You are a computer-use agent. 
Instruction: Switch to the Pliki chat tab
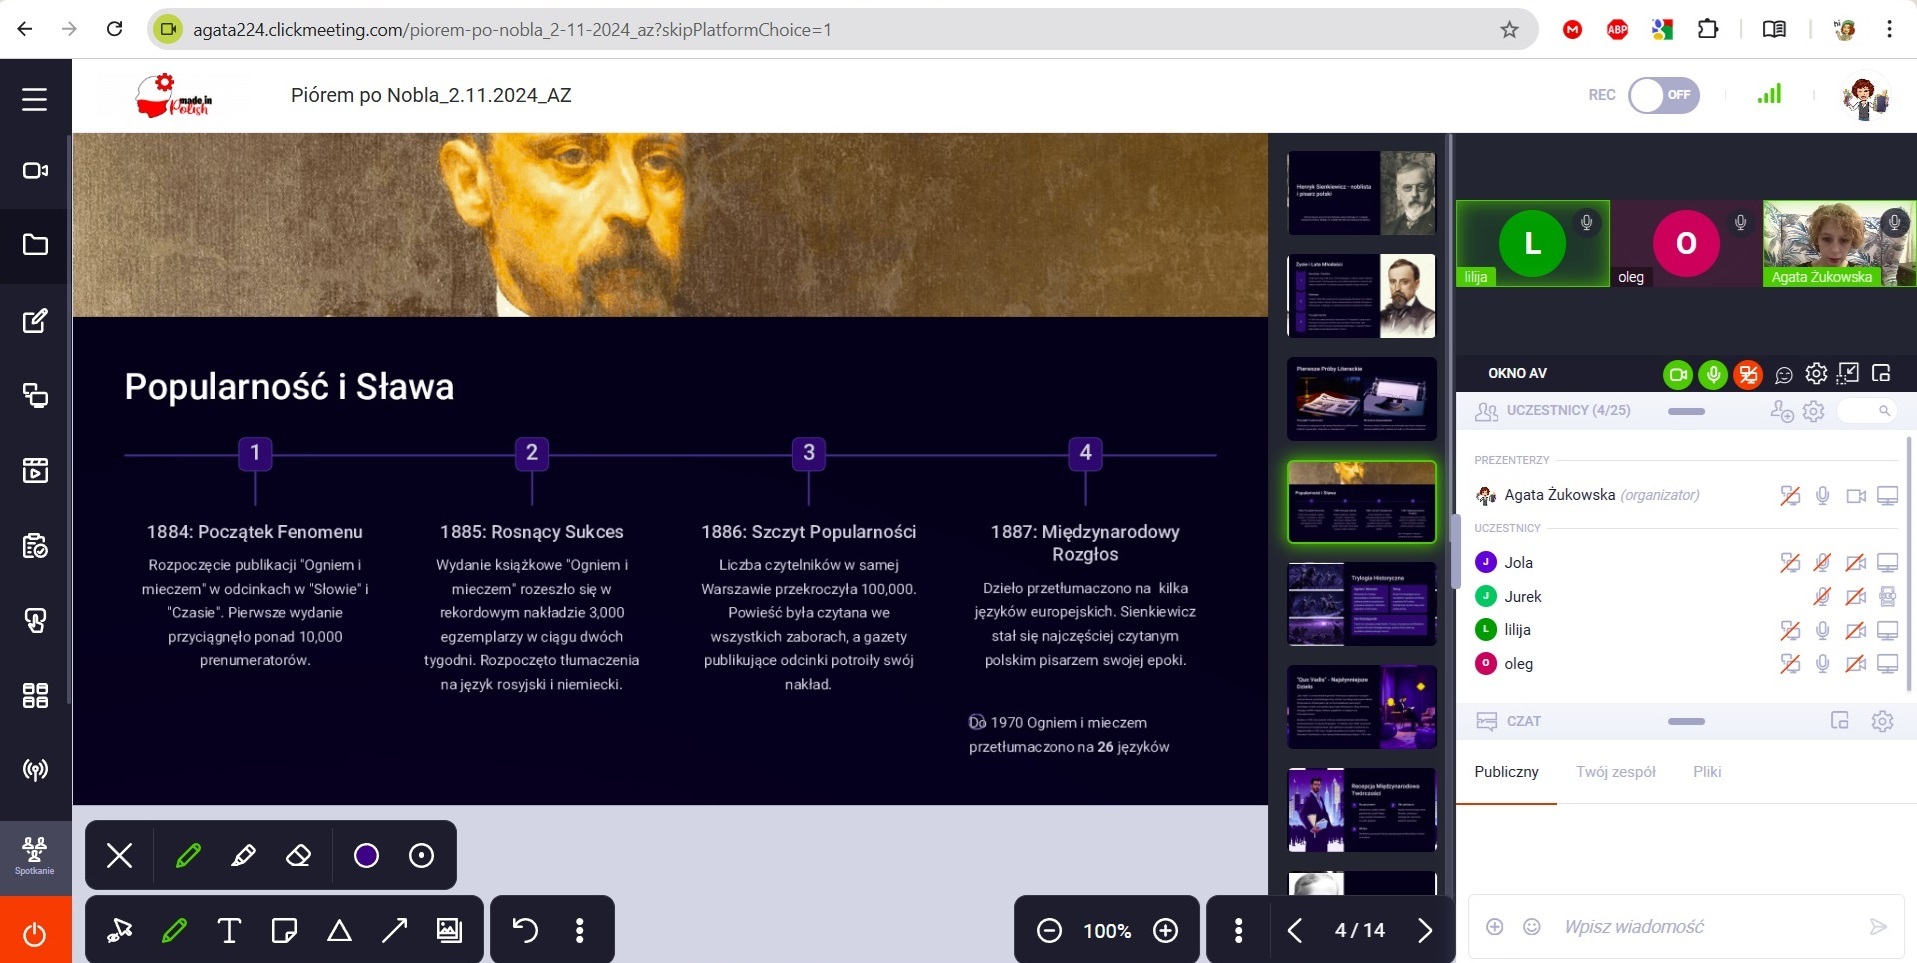1707,772
